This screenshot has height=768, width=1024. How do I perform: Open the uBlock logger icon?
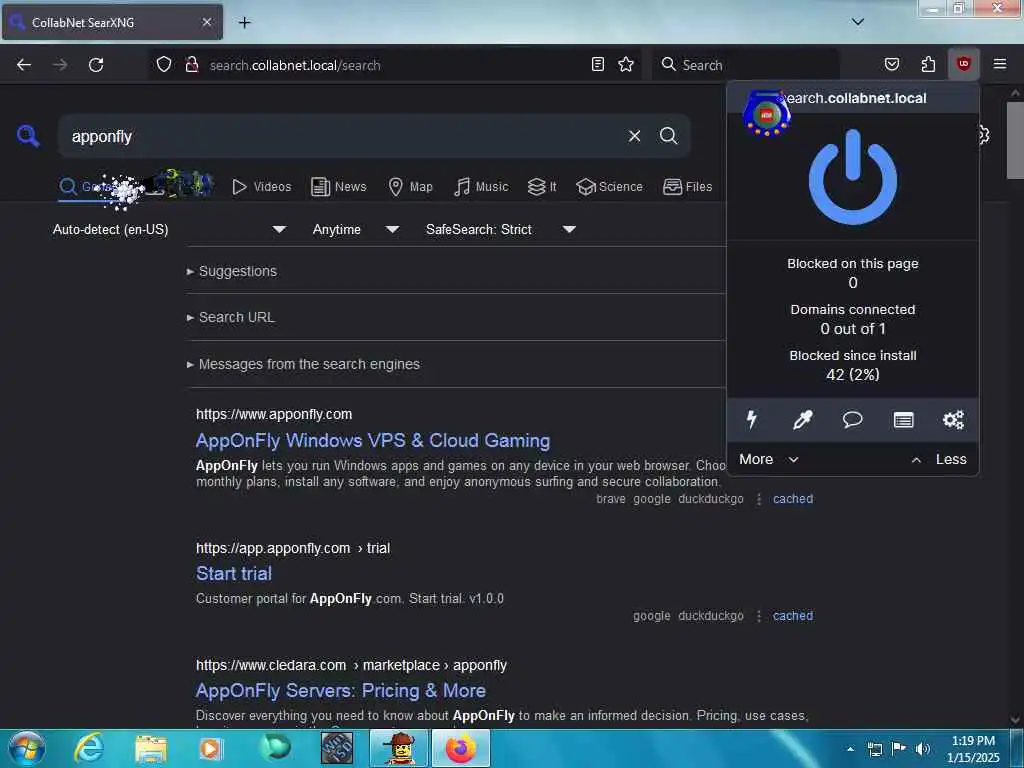pyautogui.click(x=903, y=419)
